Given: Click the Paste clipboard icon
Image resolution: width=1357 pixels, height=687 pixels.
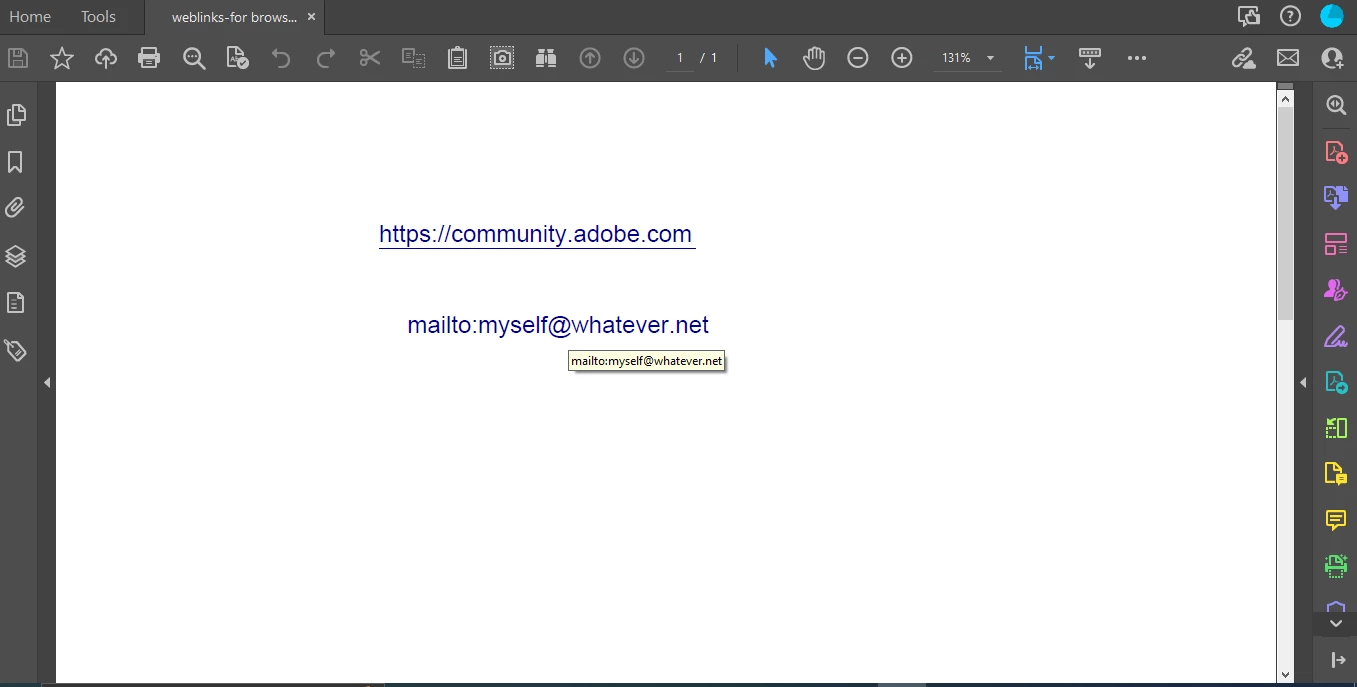Looking at the screenshot, I should pyautogui.click(x=457, y=58).
